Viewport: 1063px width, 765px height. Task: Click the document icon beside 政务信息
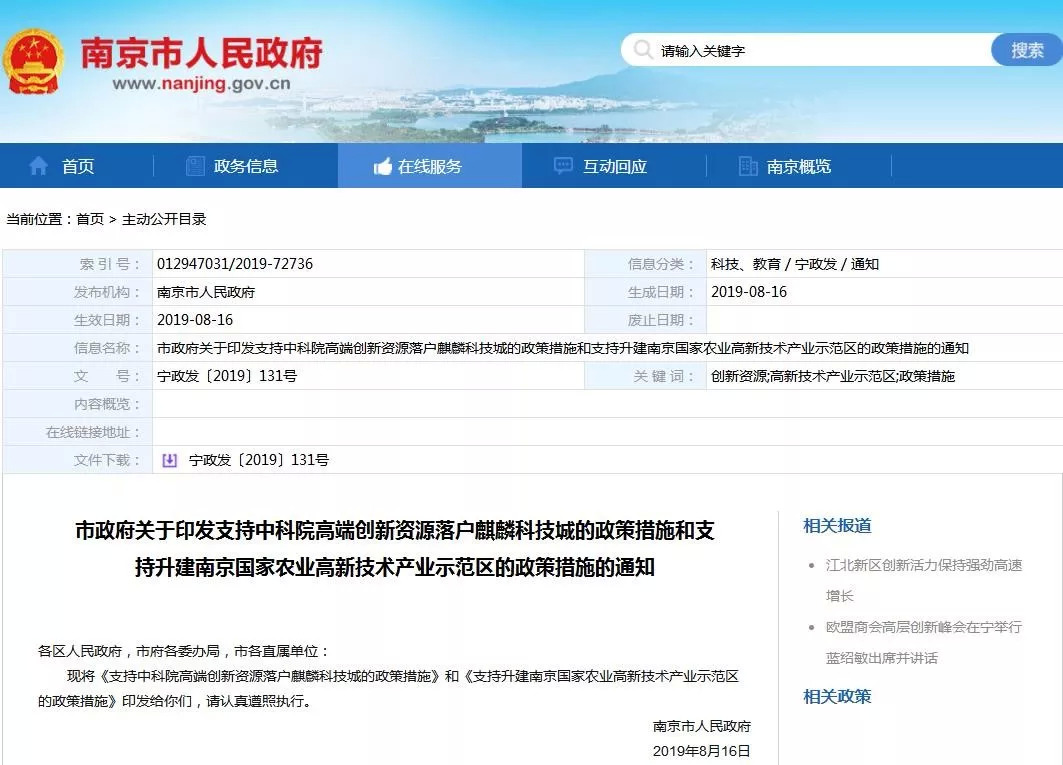click(x=195, y=166)
